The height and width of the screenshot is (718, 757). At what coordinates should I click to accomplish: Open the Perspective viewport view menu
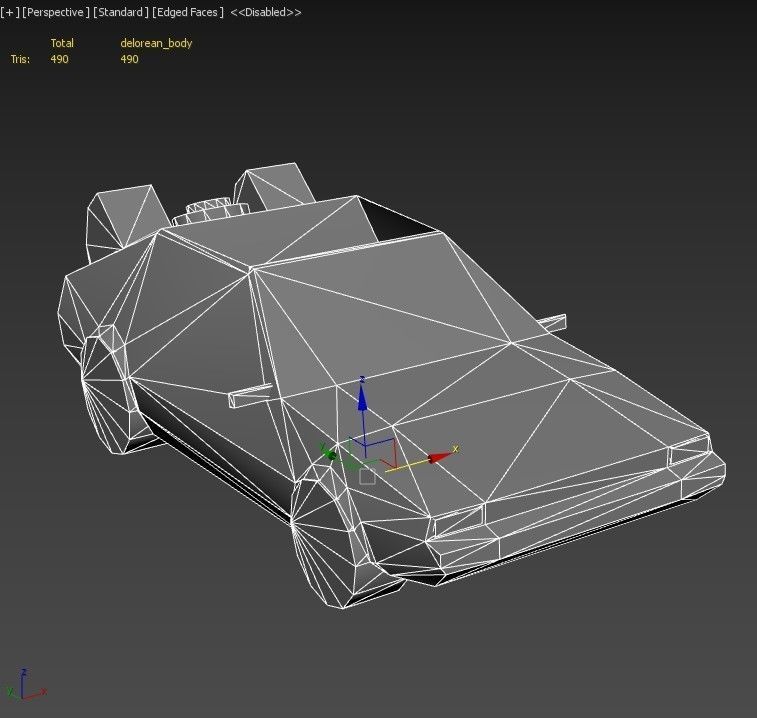[56, 12]
